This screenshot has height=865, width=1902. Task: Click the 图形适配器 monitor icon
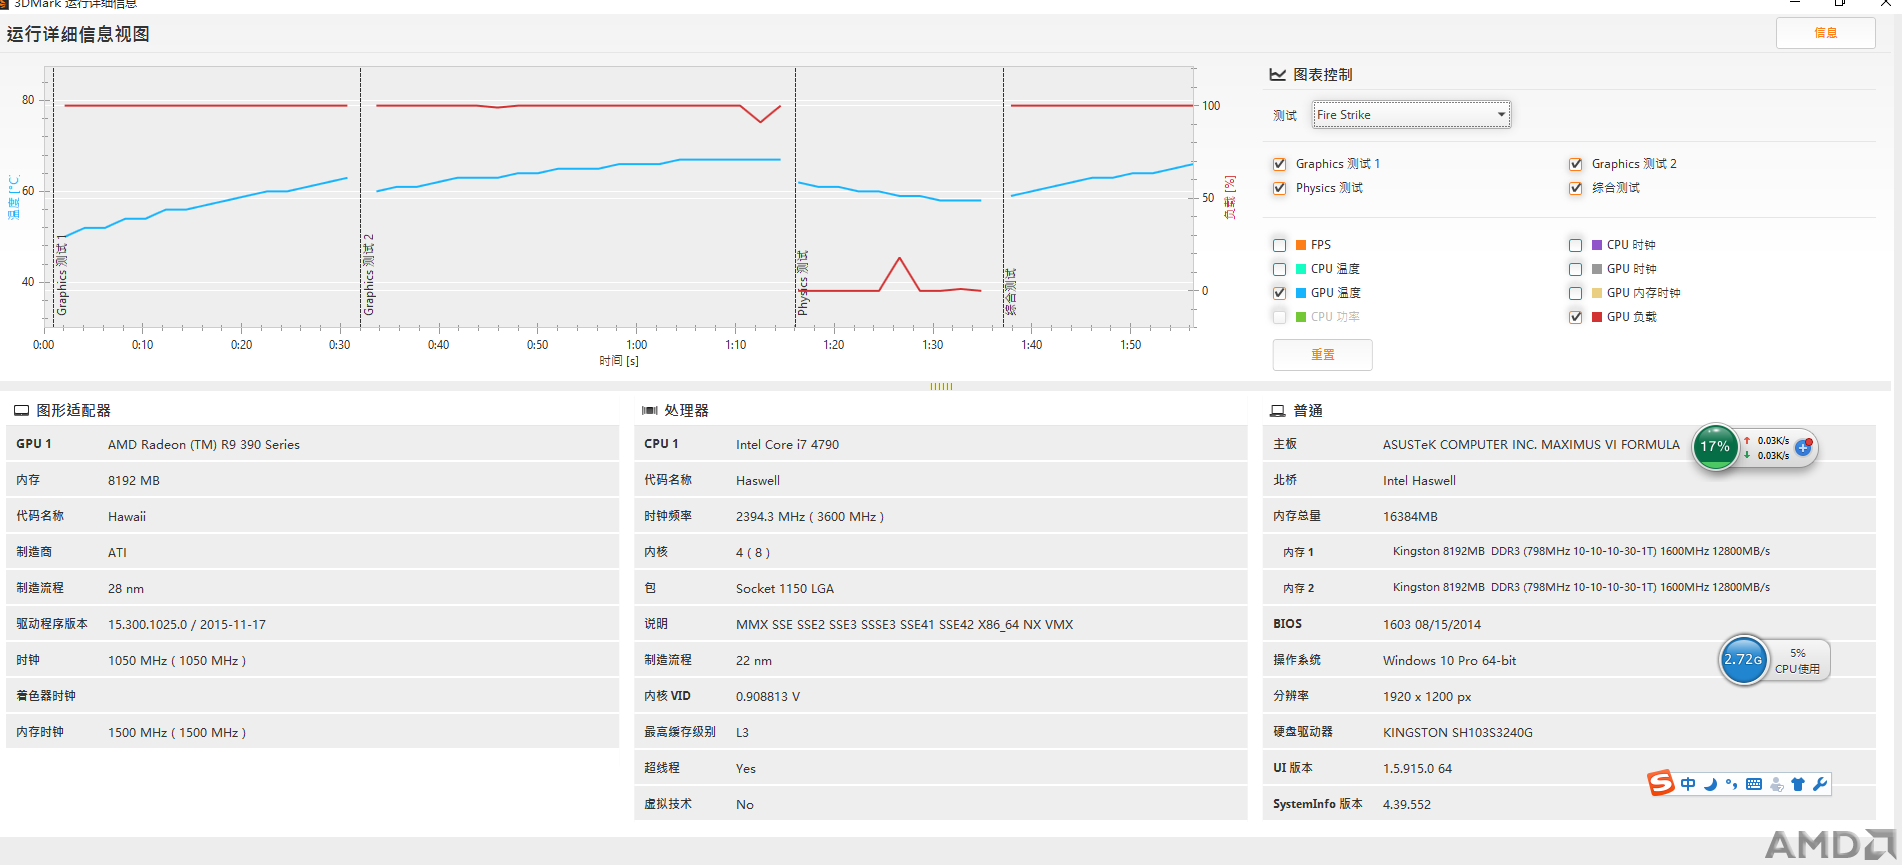coord(21,411)
